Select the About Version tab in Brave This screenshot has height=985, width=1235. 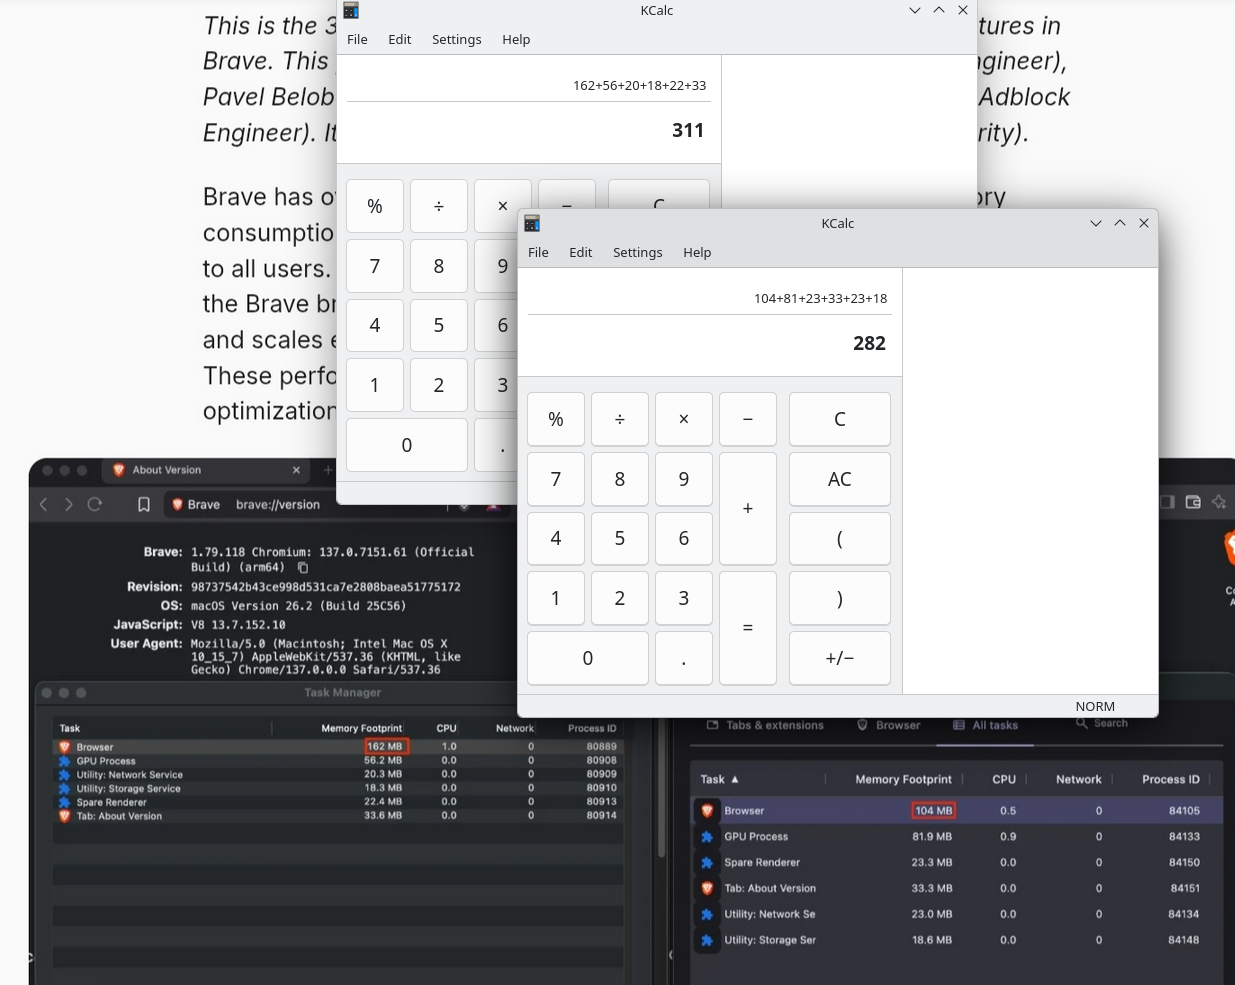pos(207,470)
